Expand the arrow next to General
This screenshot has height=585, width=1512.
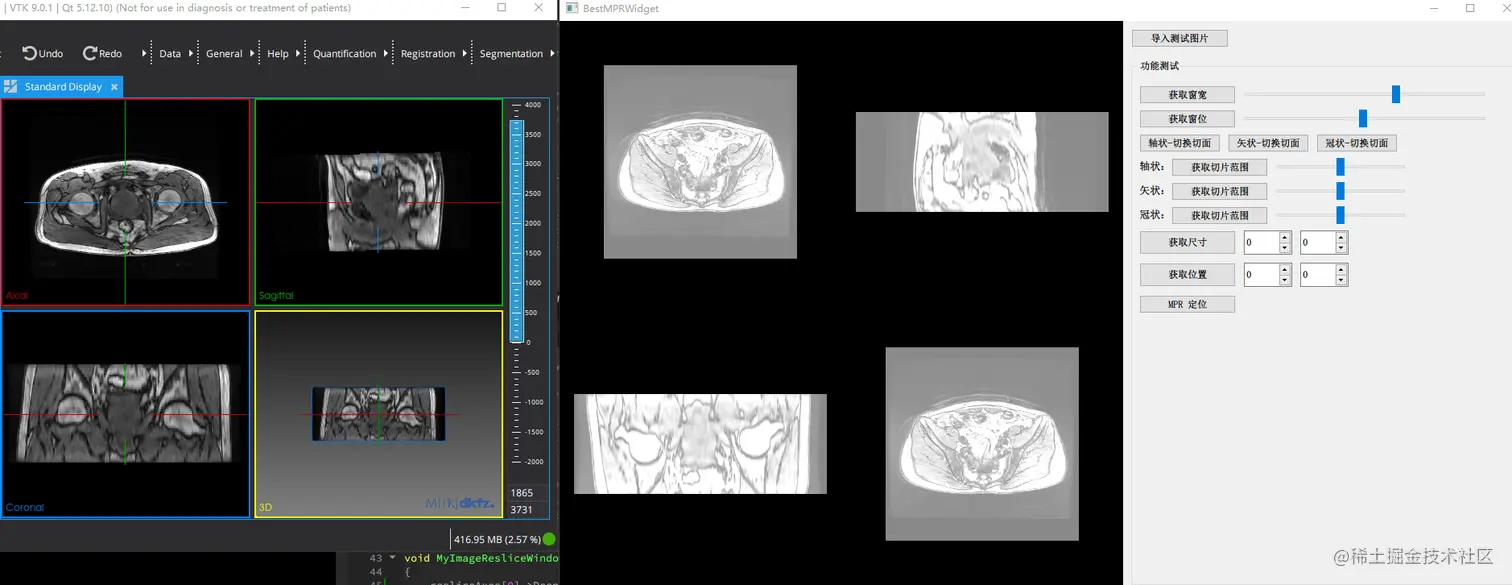click(x=253, y=54)
